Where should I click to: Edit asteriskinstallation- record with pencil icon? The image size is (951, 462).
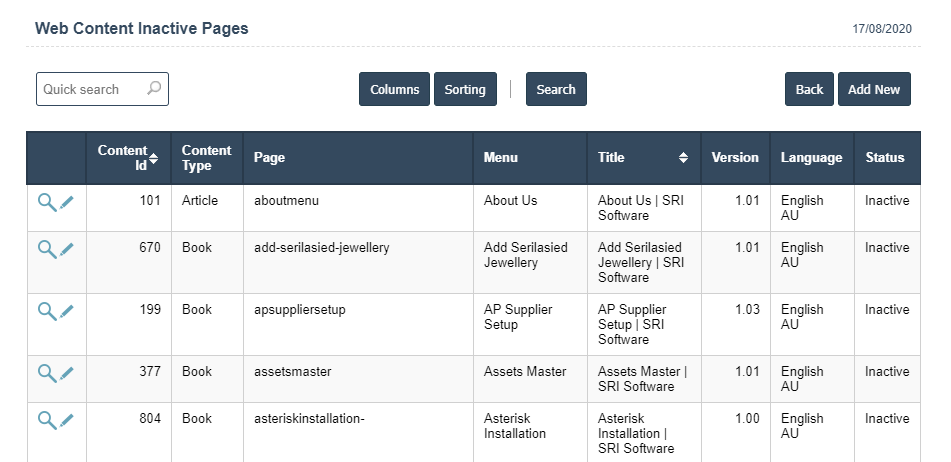(67, 420)
